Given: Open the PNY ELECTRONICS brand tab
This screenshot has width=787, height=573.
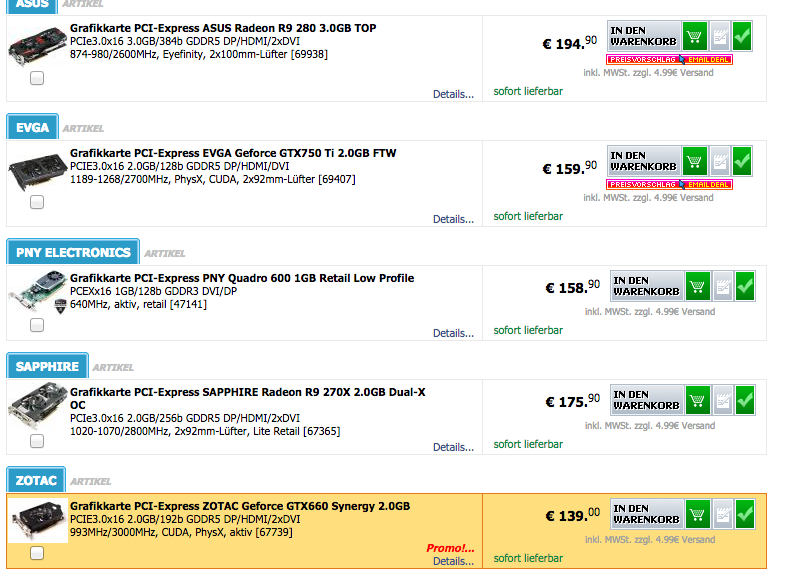Looking at the screenshot, I should click(x=73, y=252).
